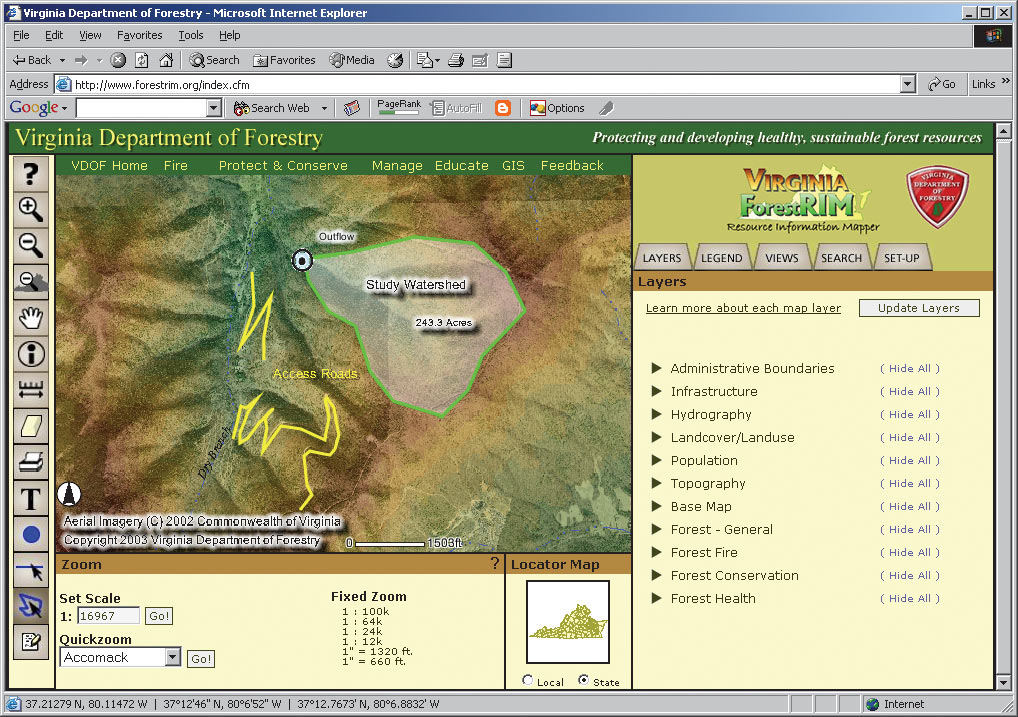
Task: Click Go! button next to Set Scale
Action: tap(159, 616)
